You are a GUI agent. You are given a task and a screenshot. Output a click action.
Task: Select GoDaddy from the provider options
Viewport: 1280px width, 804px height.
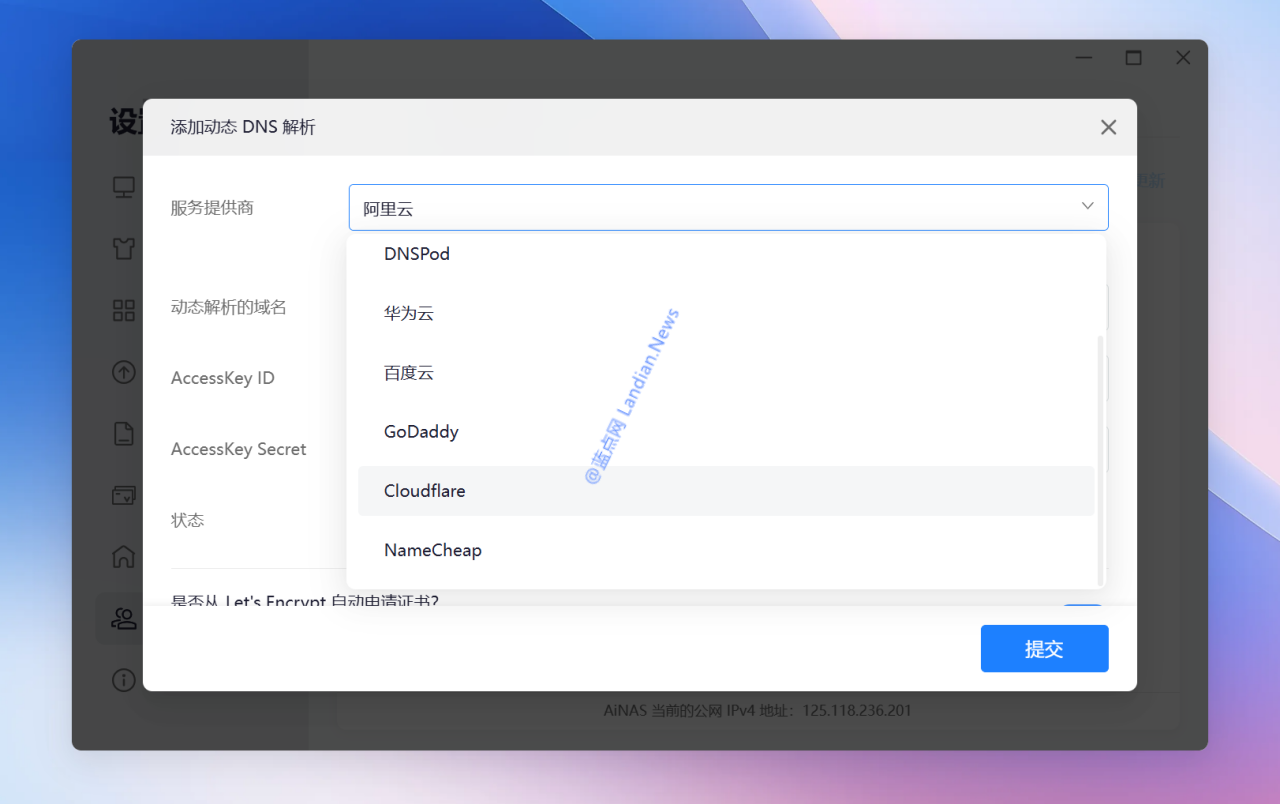coord(726,432)
